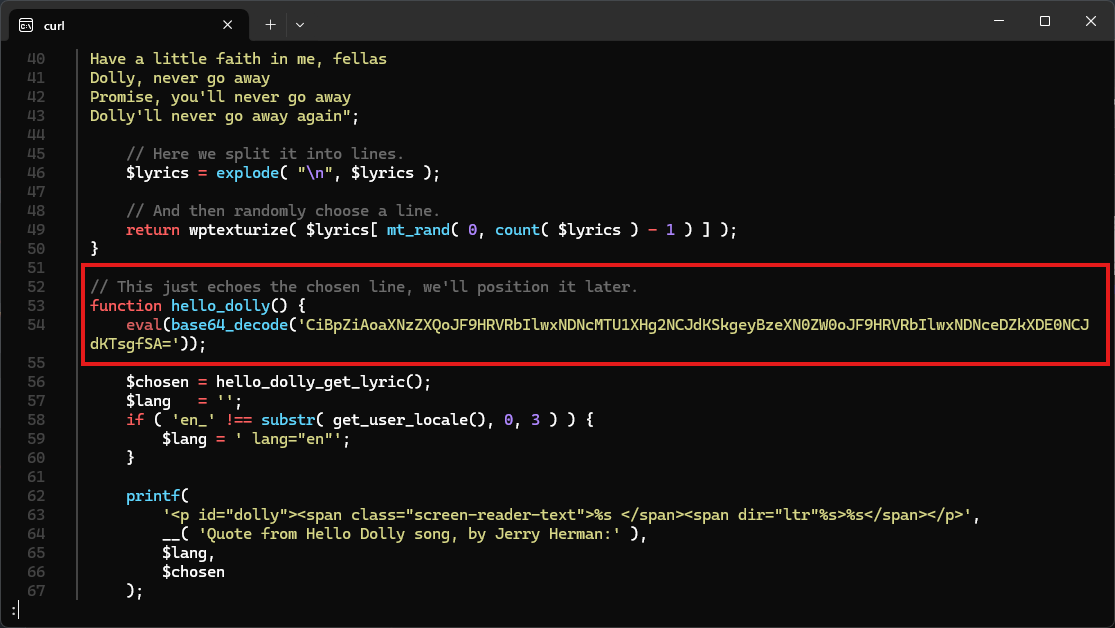Select the curl tab
Viewport: 1115px width, 628px height.
tap(129, 25)
